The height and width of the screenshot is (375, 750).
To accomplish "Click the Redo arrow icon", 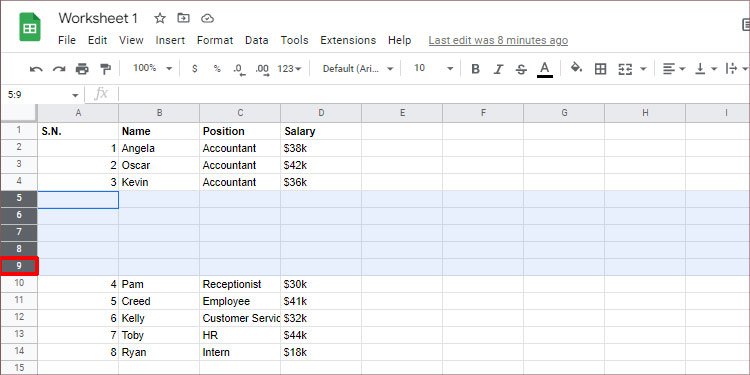I will [x=59, y=69].
